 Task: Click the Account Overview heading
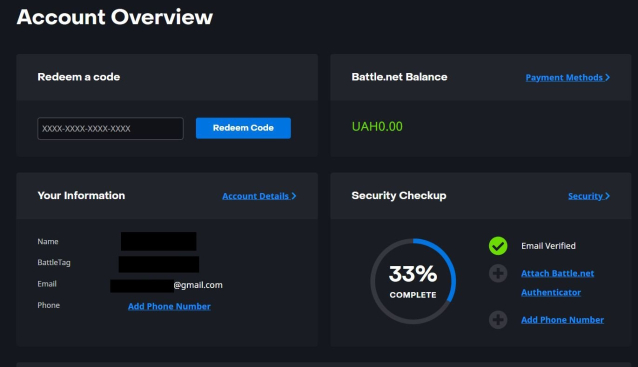[x=115, y=17]
